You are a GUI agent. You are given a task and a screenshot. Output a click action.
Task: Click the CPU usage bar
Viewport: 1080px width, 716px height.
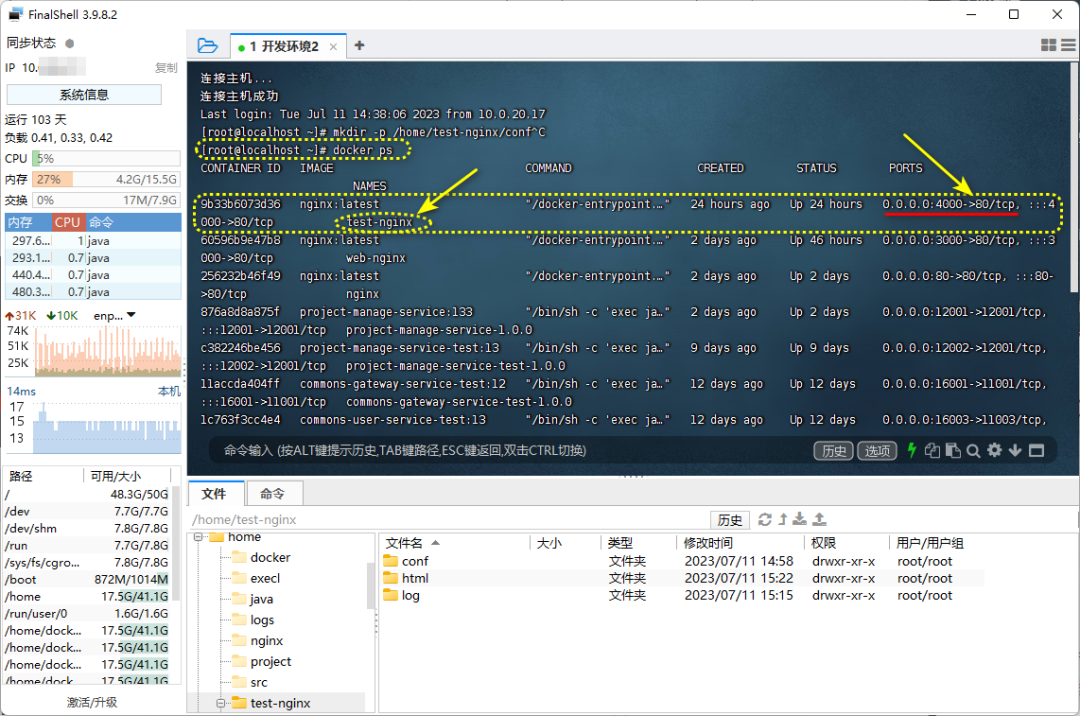tap(106, 158)
